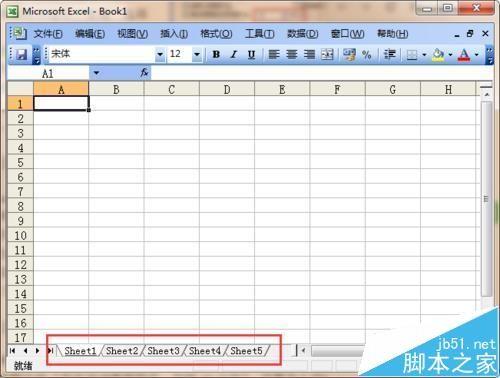Click horizontal scrollbar left arrow
Image resolution: width=500 pixels, height=378 pixels.
tap(303, 351)
